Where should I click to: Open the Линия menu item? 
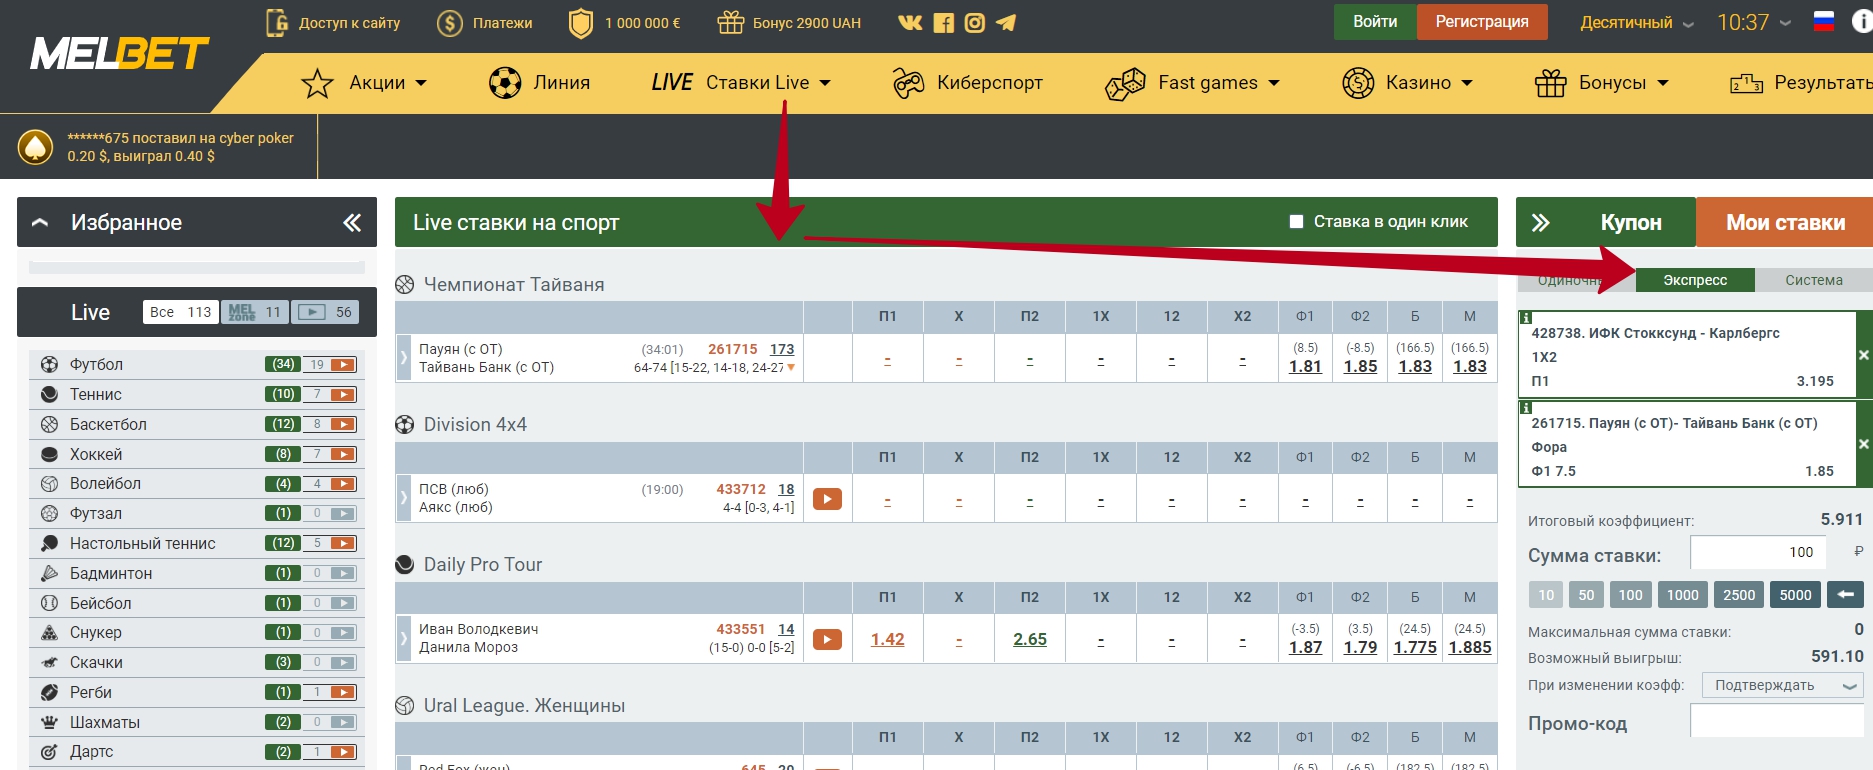coord(561,83)
